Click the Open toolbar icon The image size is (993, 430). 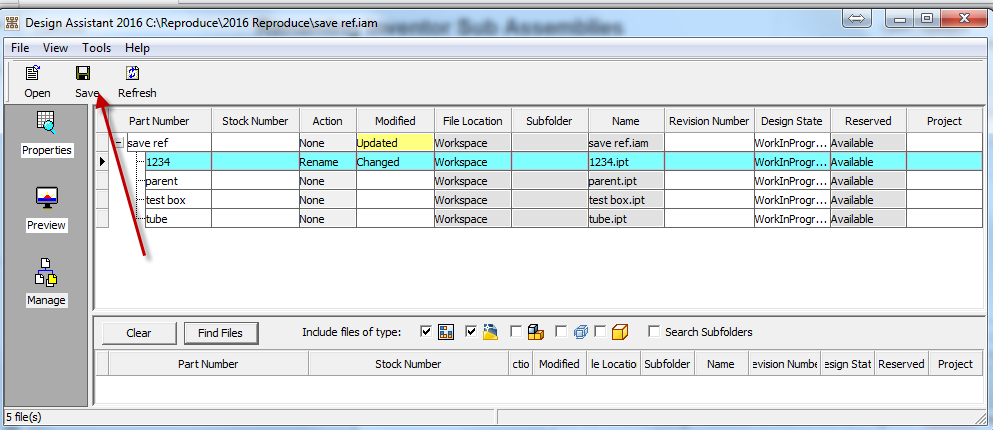coord(34,73)
